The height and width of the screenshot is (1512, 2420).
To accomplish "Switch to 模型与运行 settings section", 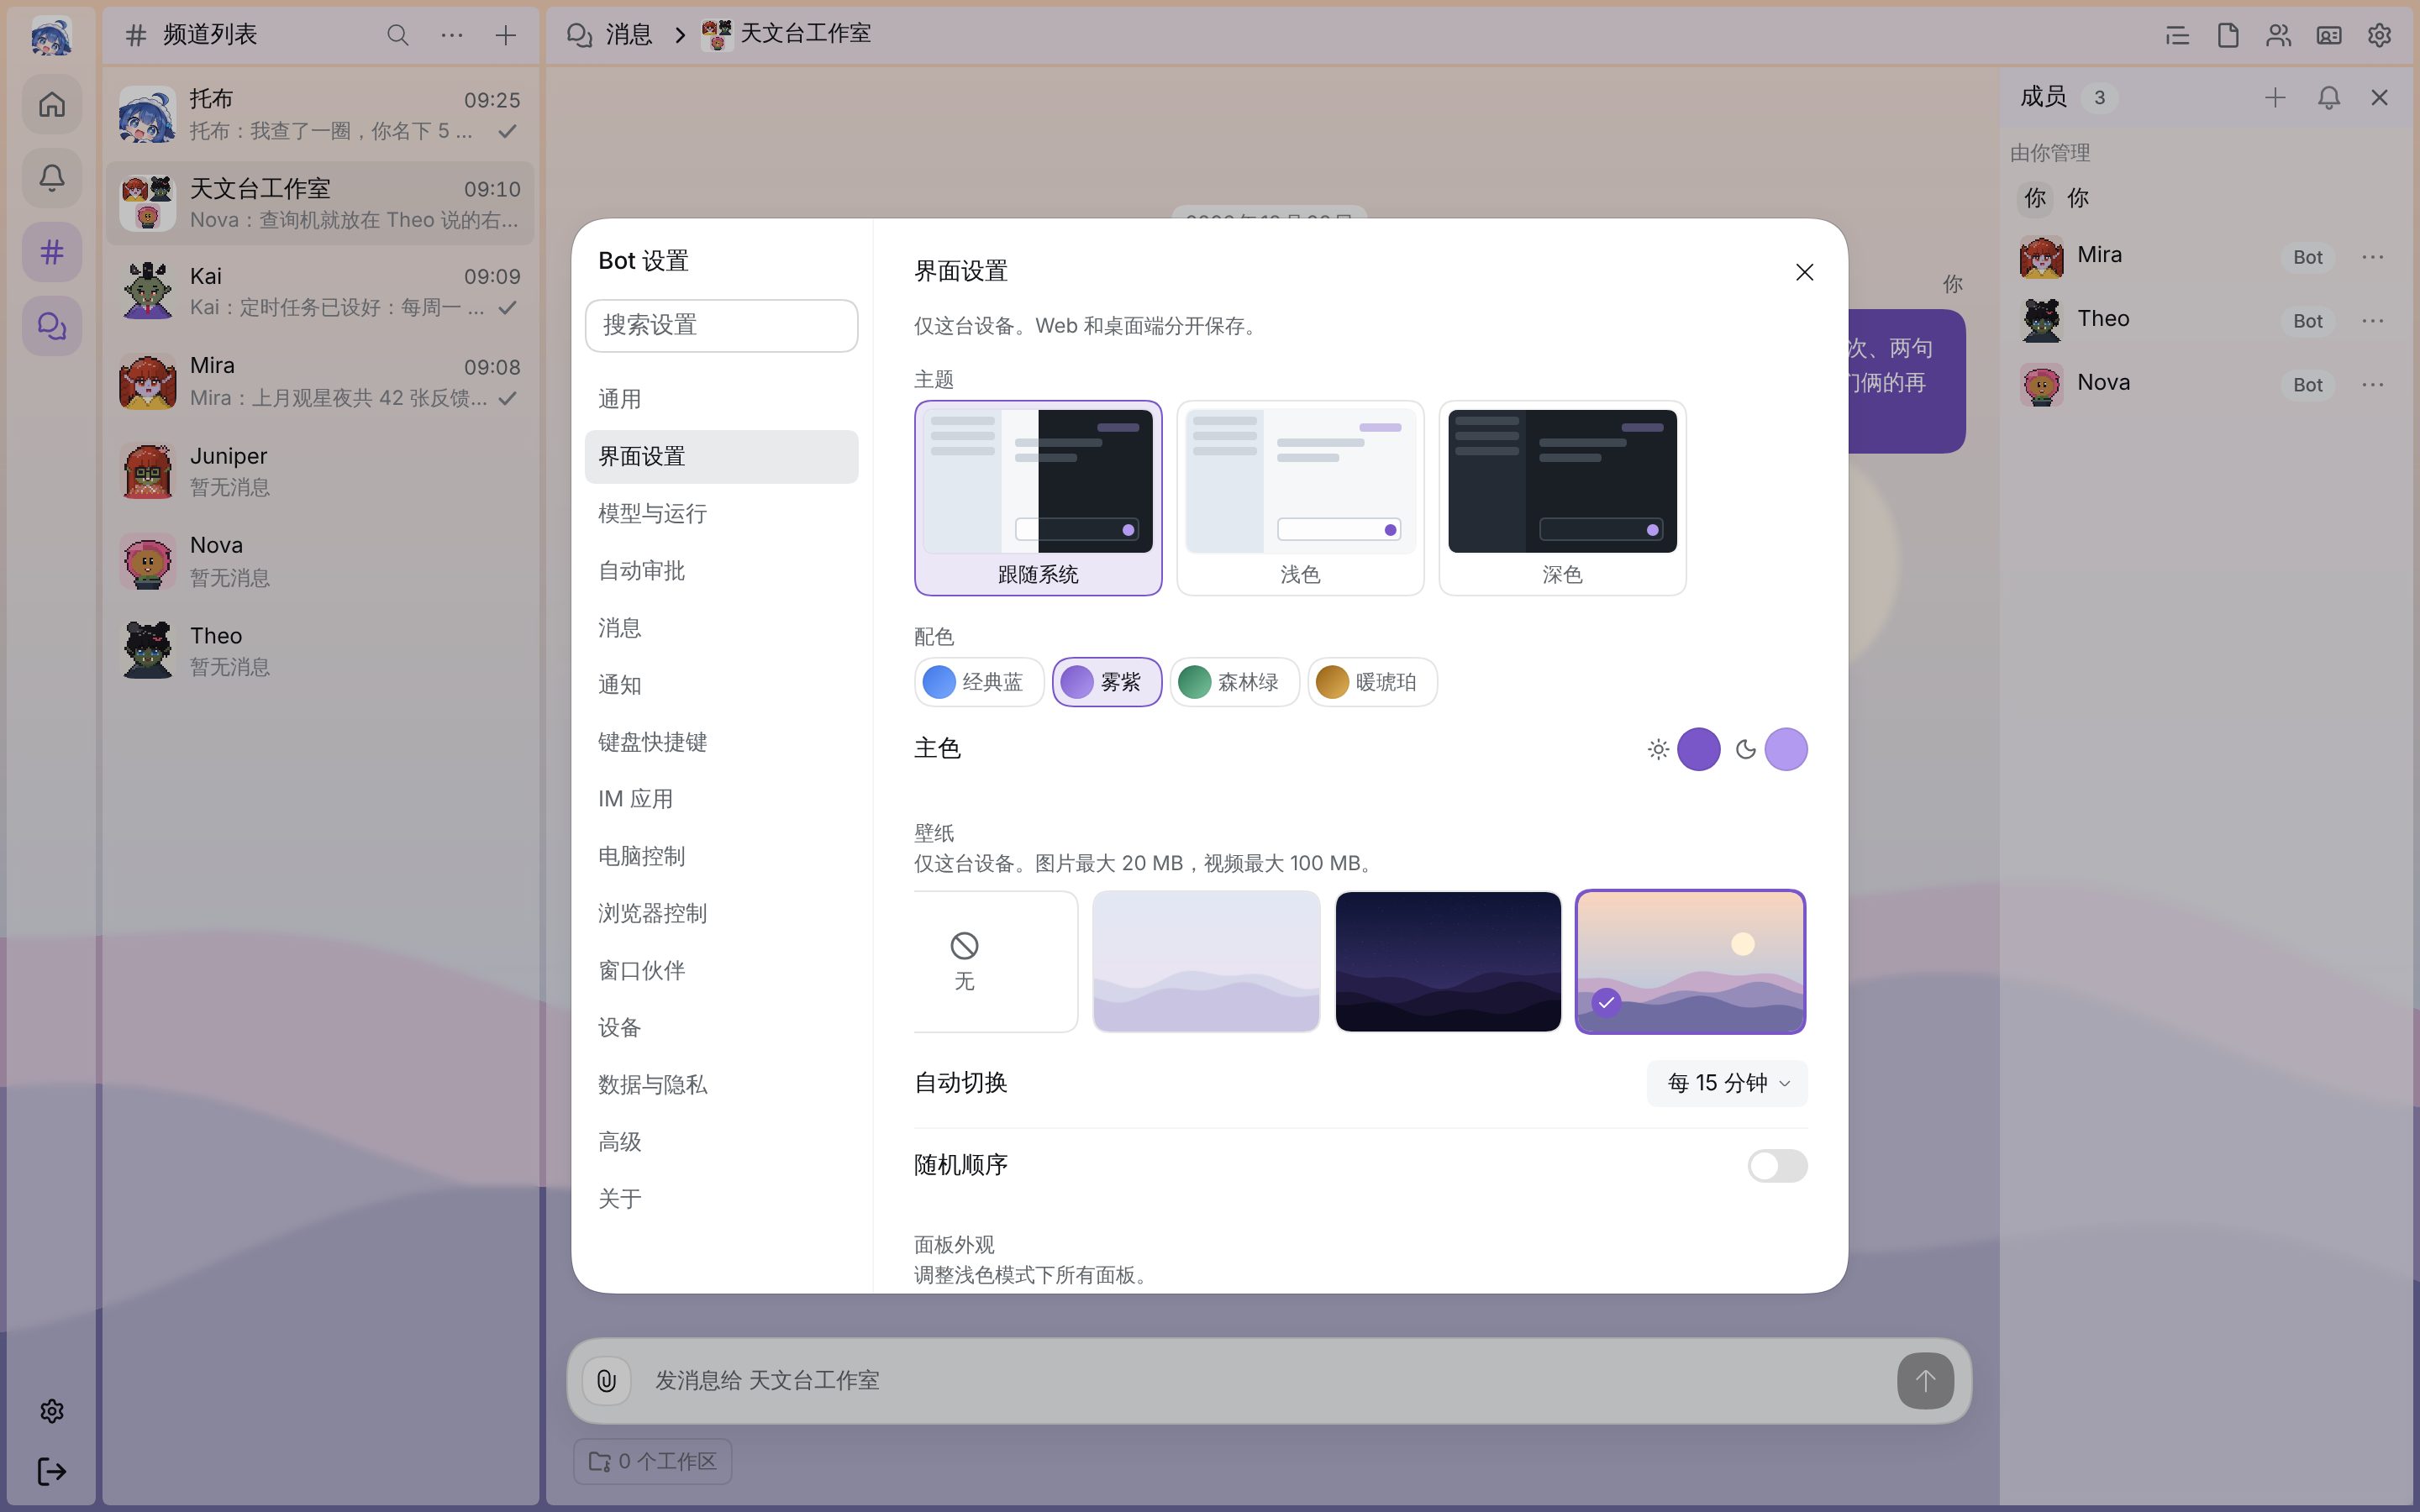I will point(721,514).
